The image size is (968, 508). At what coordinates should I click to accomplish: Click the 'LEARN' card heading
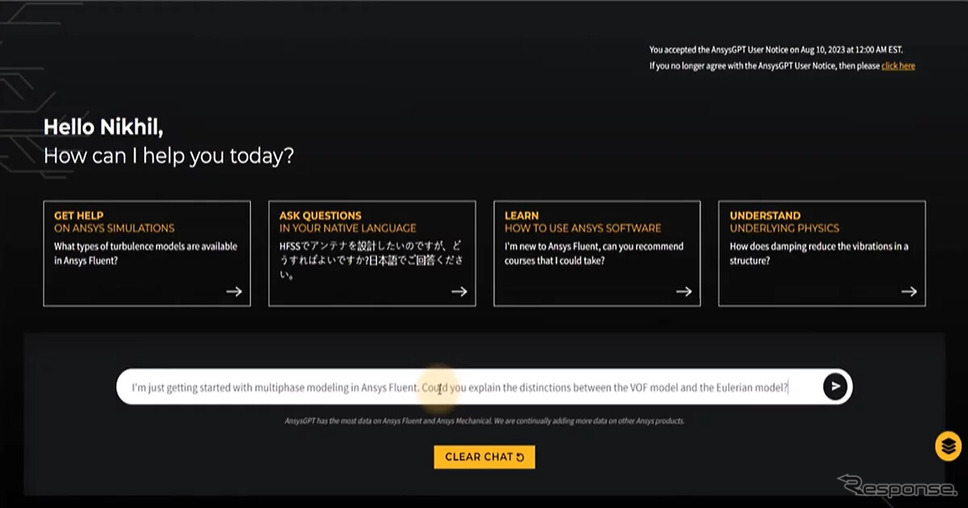(x=522, y=215)
